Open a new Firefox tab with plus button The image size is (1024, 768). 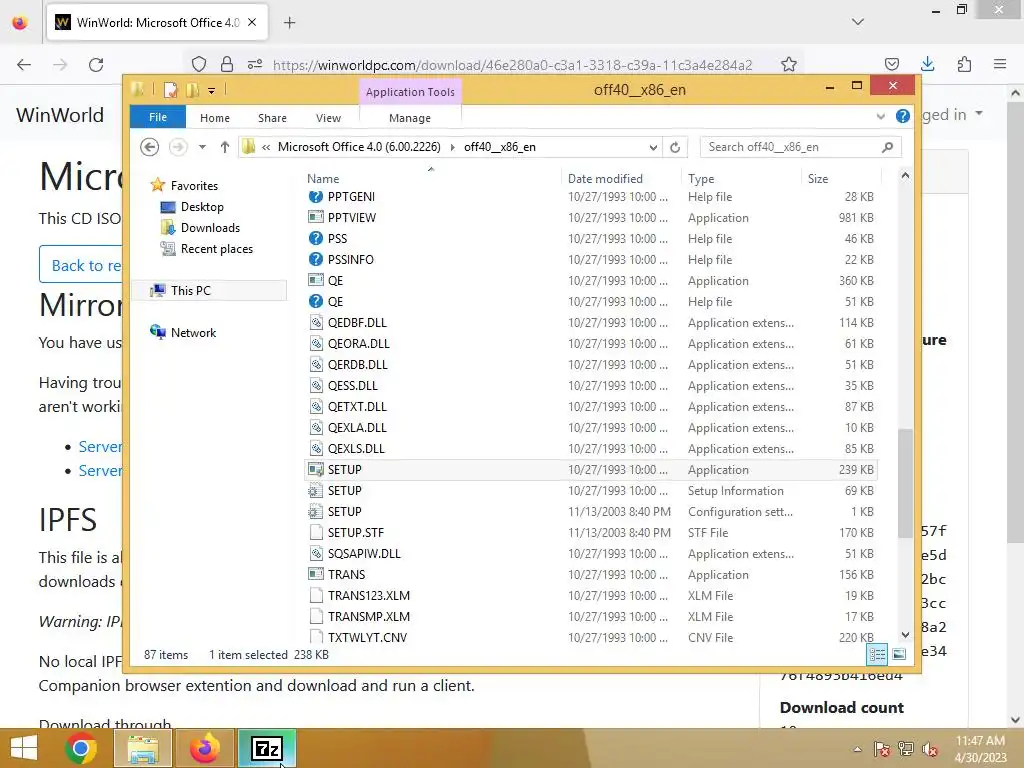[x=289, y=23]
